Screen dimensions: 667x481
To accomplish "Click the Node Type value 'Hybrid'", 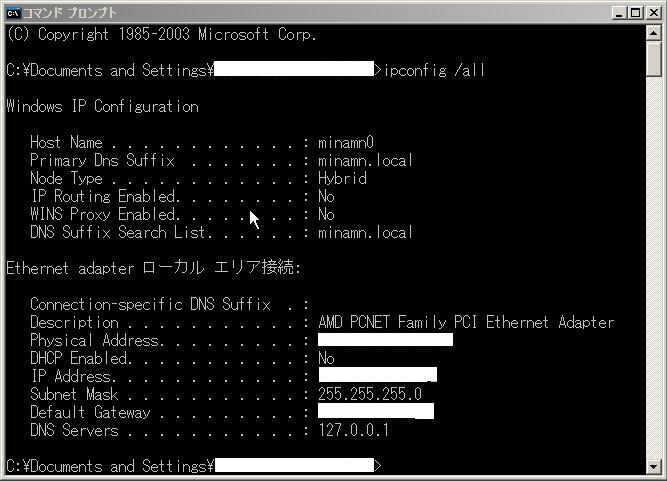I will pos(342,178).
